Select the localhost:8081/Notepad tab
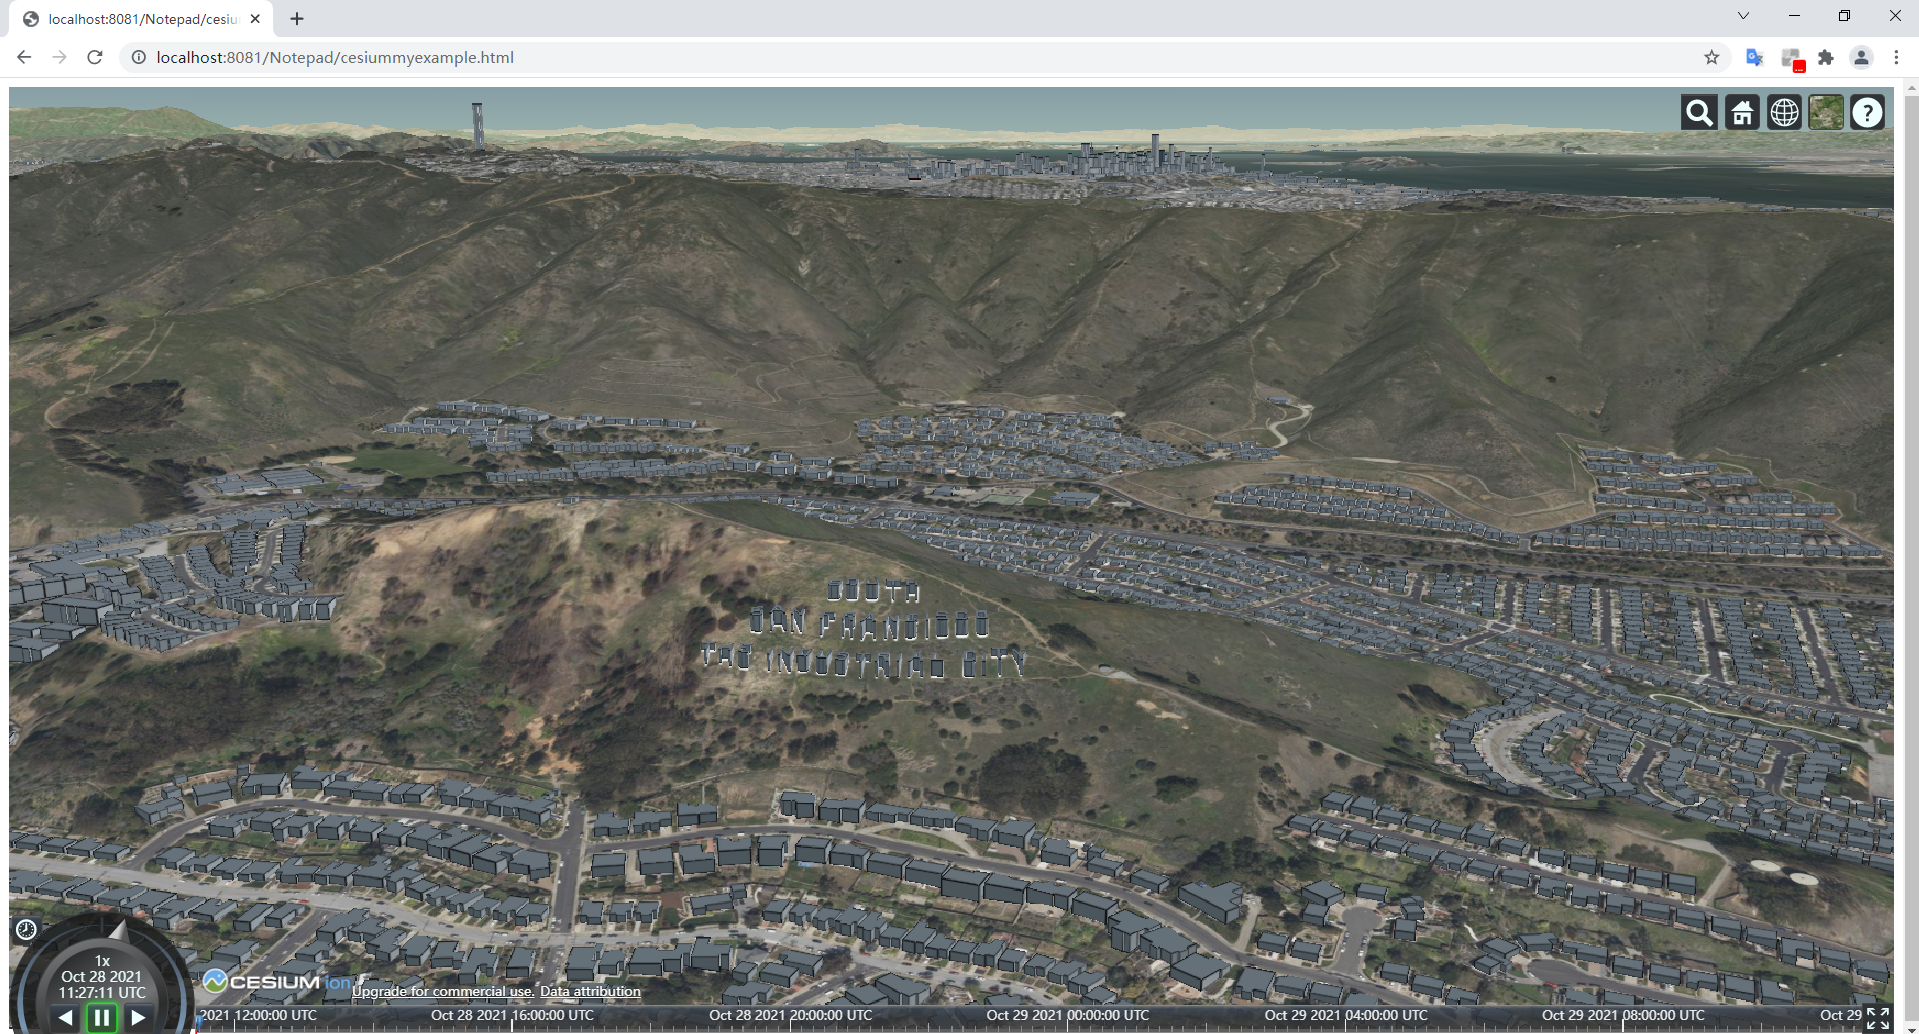Screen dimensions: 1919x1034 [140, 19]
